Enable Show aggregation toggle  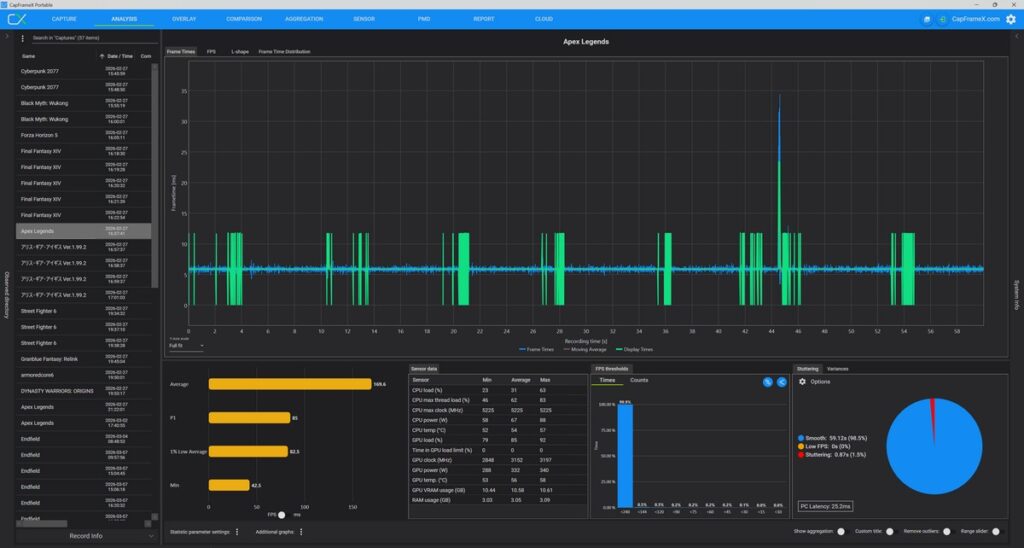point(841,532)
